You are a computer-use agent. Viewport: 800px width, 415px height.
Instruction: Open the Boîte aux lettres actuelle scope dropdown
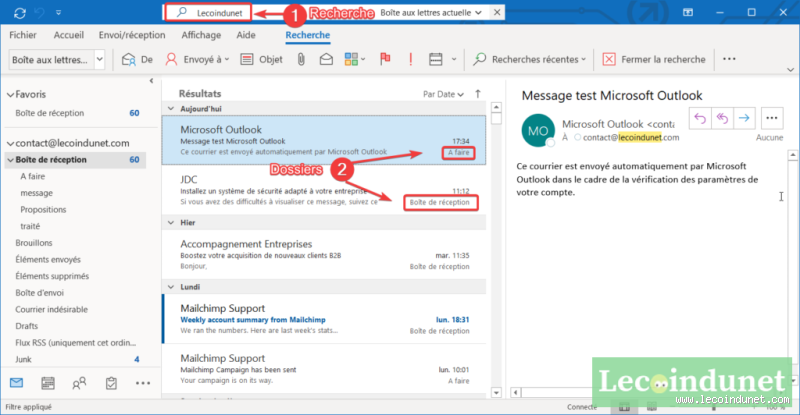(431, 13)
